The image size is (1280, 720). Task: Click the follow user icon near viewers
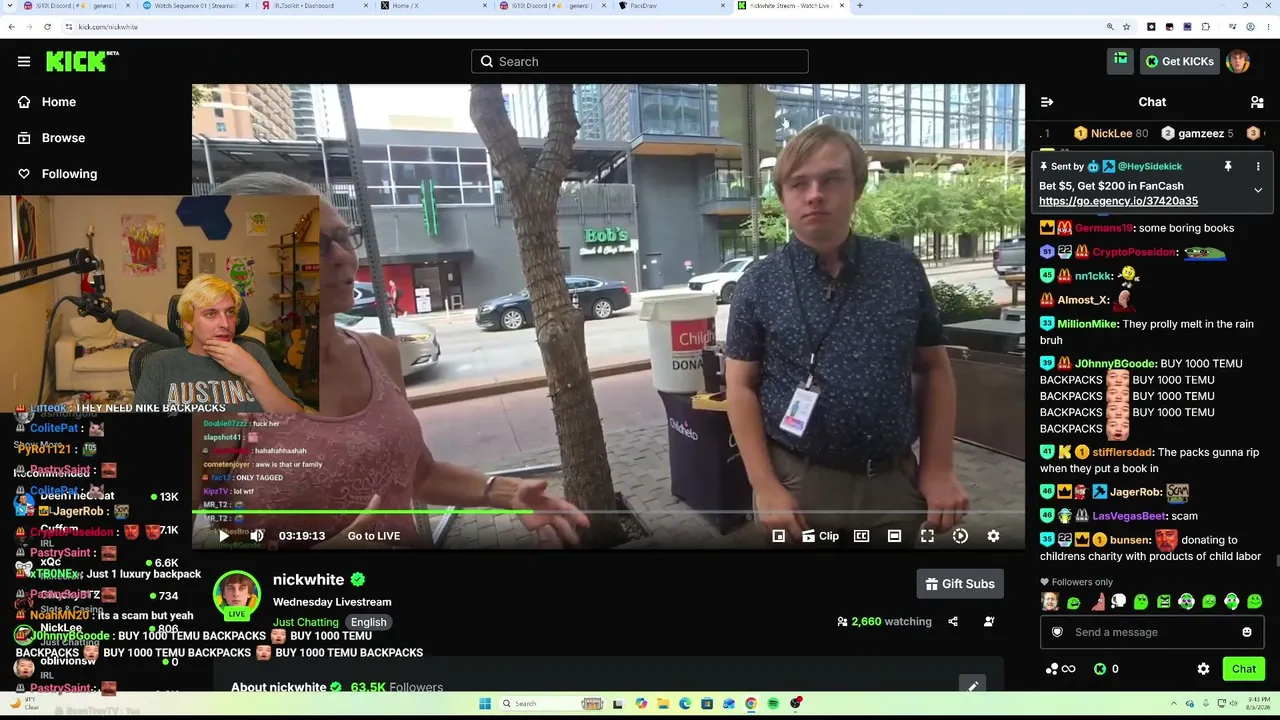pyautogui.click(x=989, y=622)
